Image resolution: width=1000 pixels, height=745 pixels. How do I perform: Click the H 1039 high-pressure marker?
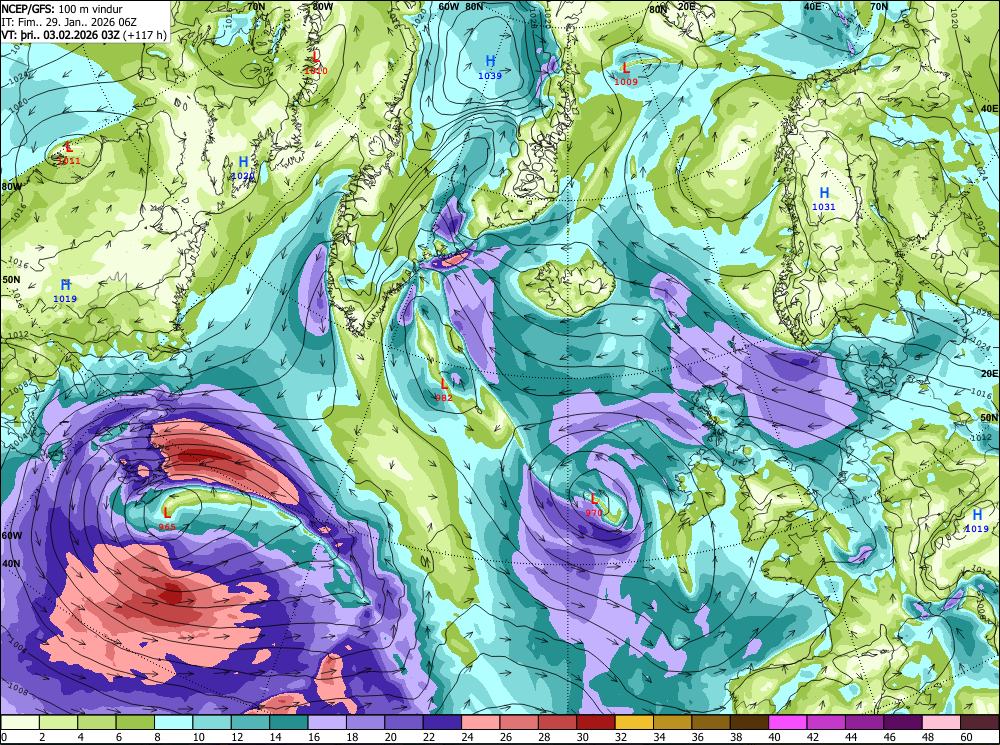490,66
